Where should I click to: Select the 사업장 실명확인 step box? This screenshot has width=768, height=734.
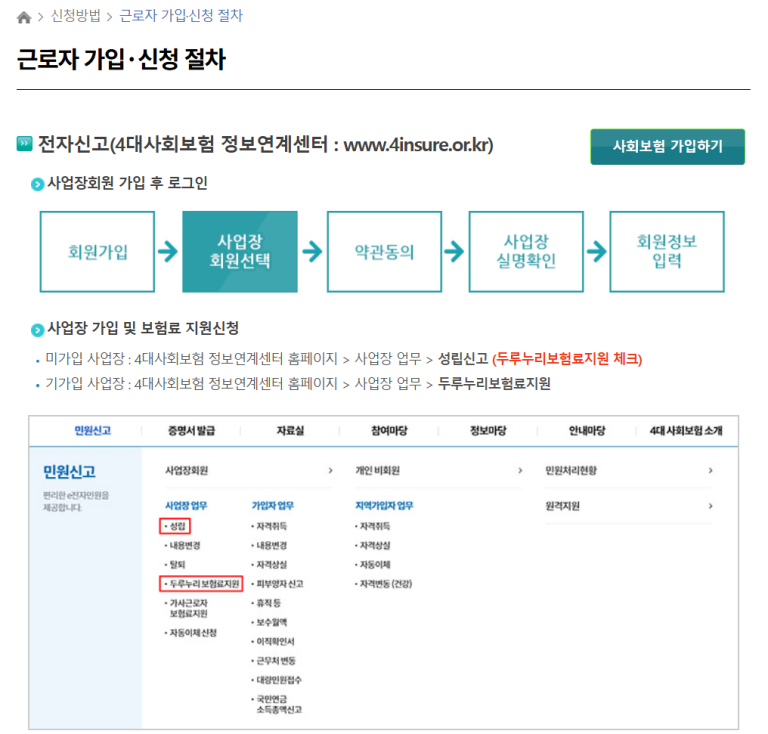(526, 252)
